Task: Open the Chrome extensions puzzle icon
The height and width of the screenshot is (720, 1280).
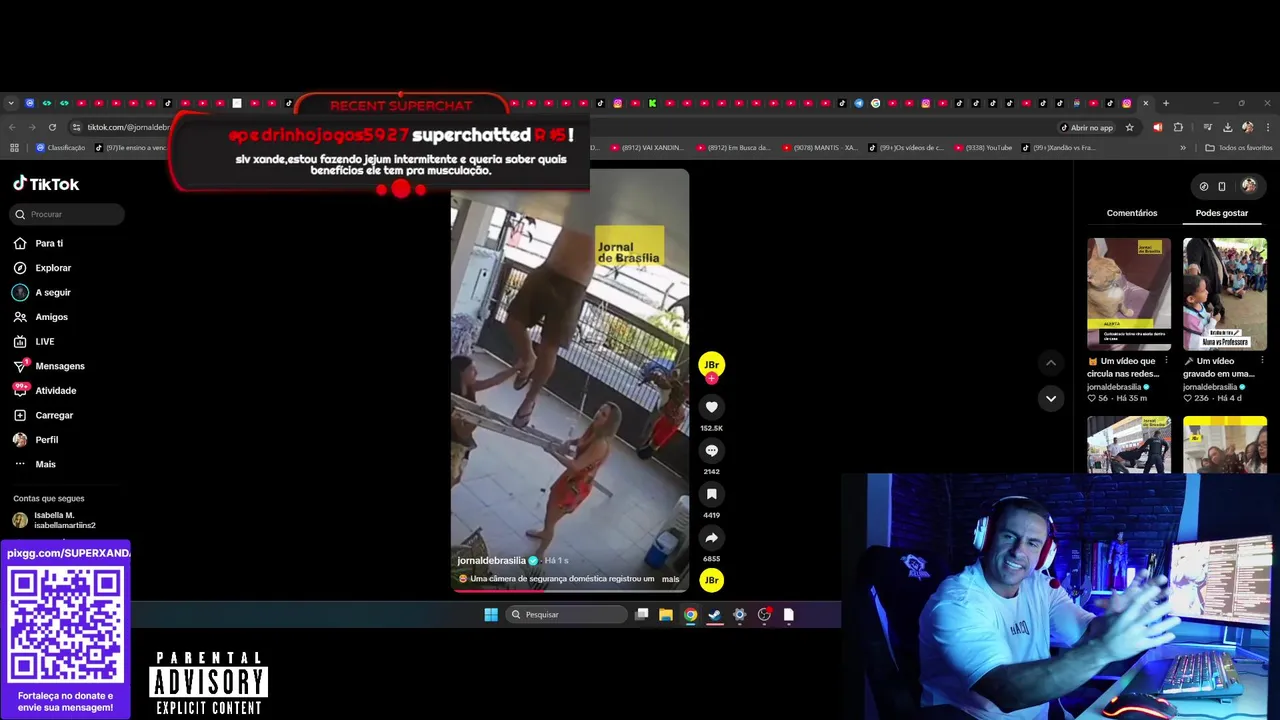Action: coord(1178,127)
